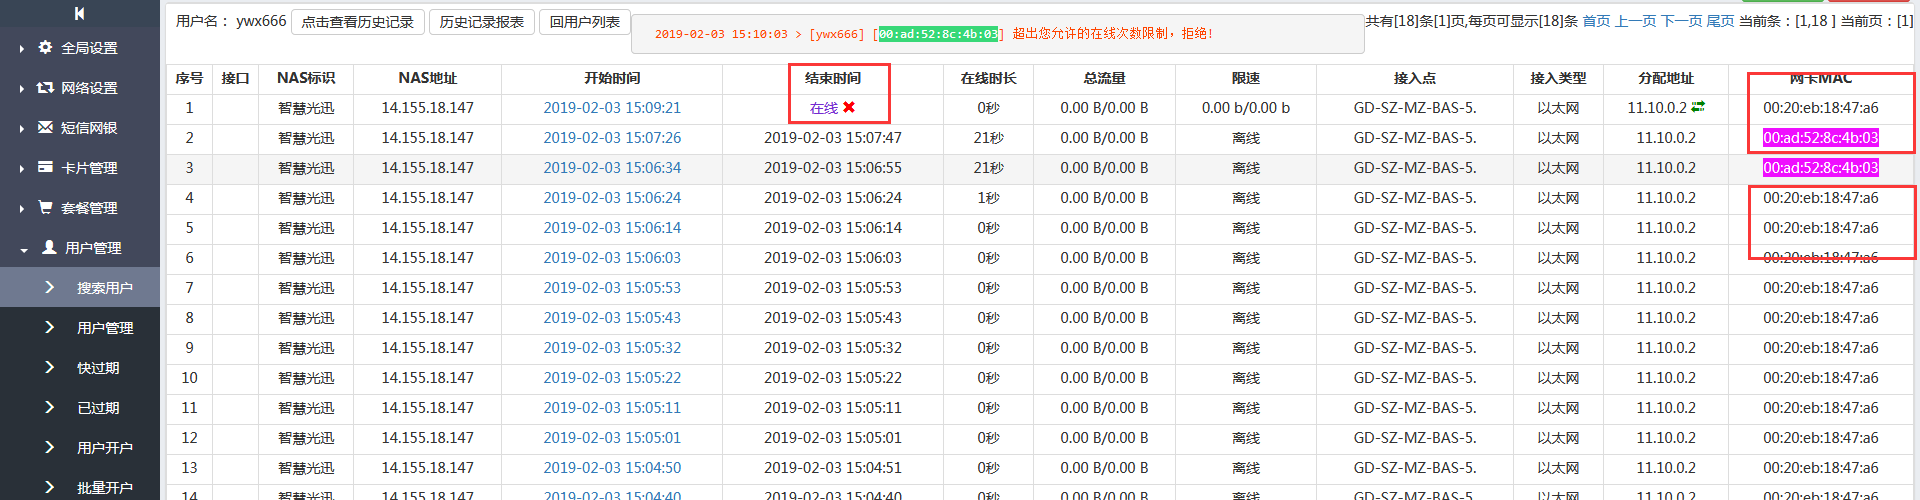Open the 用户开户 submenu item
Image resolution: width=1920 pixels, height=500 pixels.
[x=104, y=448]
